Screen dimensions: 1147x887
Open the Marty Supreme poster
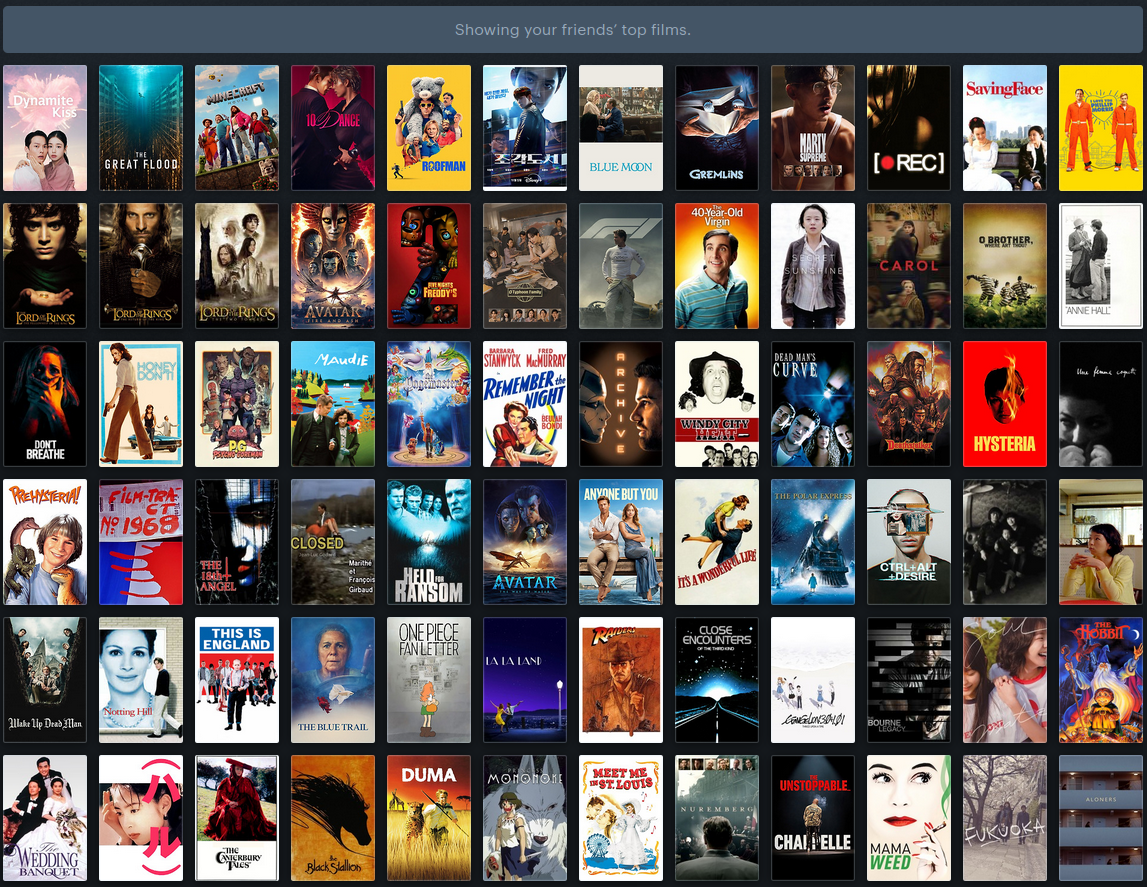point(813,128)
